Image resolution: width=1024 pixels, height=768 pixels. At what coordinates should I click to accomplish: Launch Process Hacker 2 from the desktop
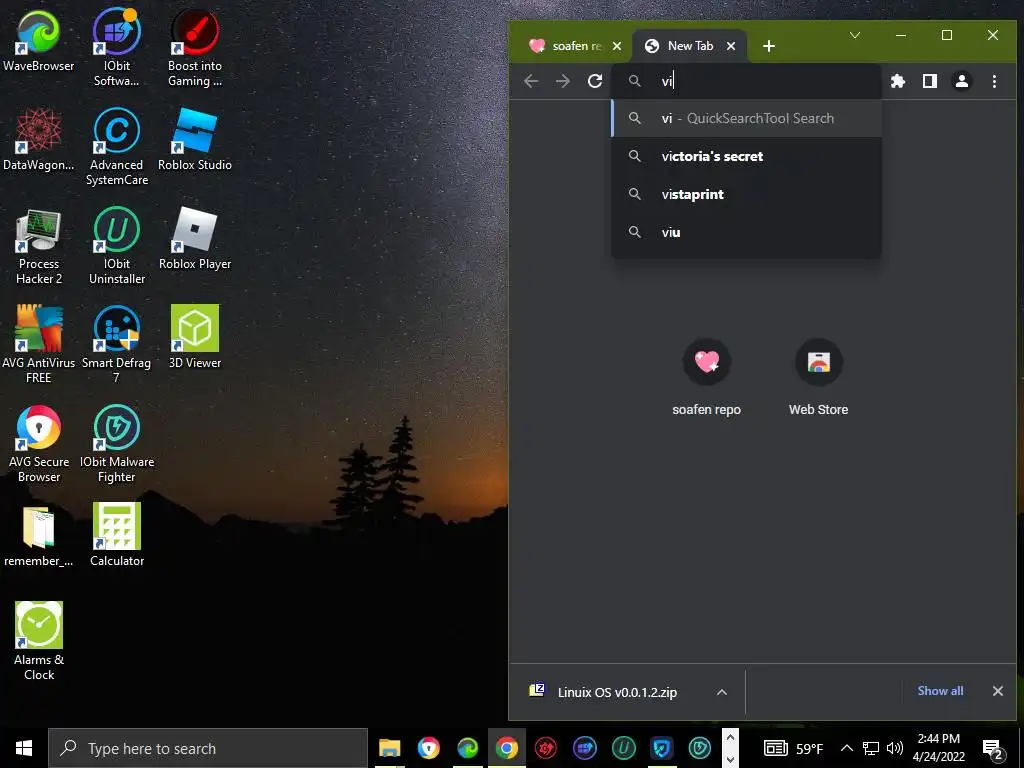(39, 246)
